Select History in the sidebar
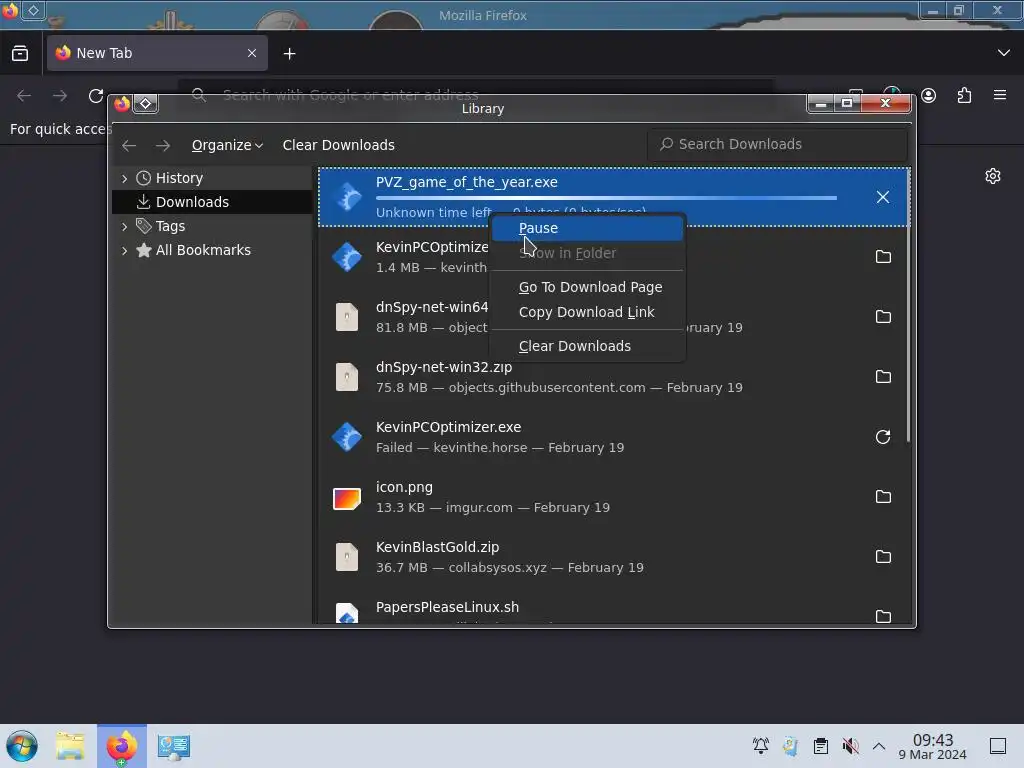The image size is (1024, 768). (x=212, y=178)
